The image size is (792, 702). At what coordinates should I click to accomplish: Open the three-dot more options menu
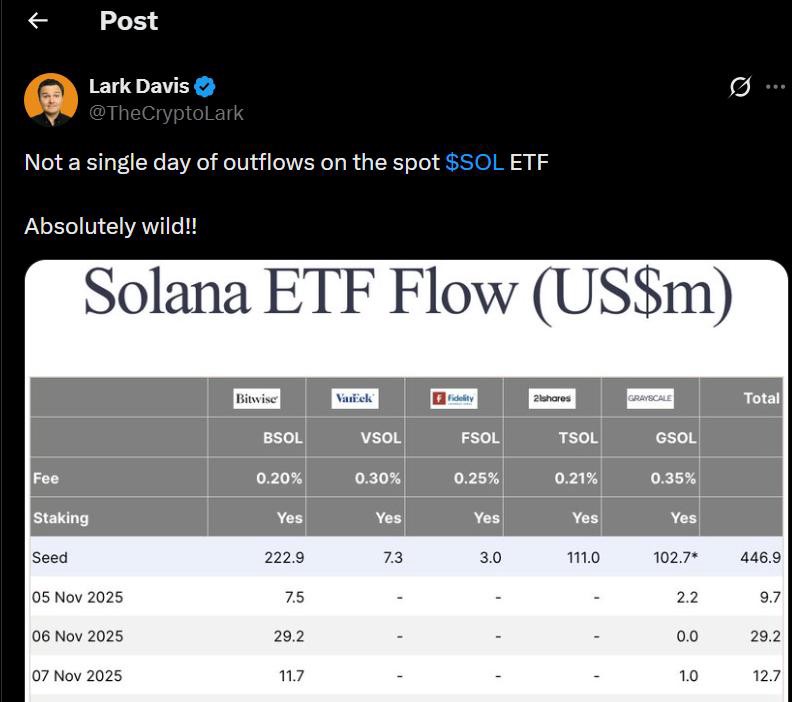(x=775, y=87)
